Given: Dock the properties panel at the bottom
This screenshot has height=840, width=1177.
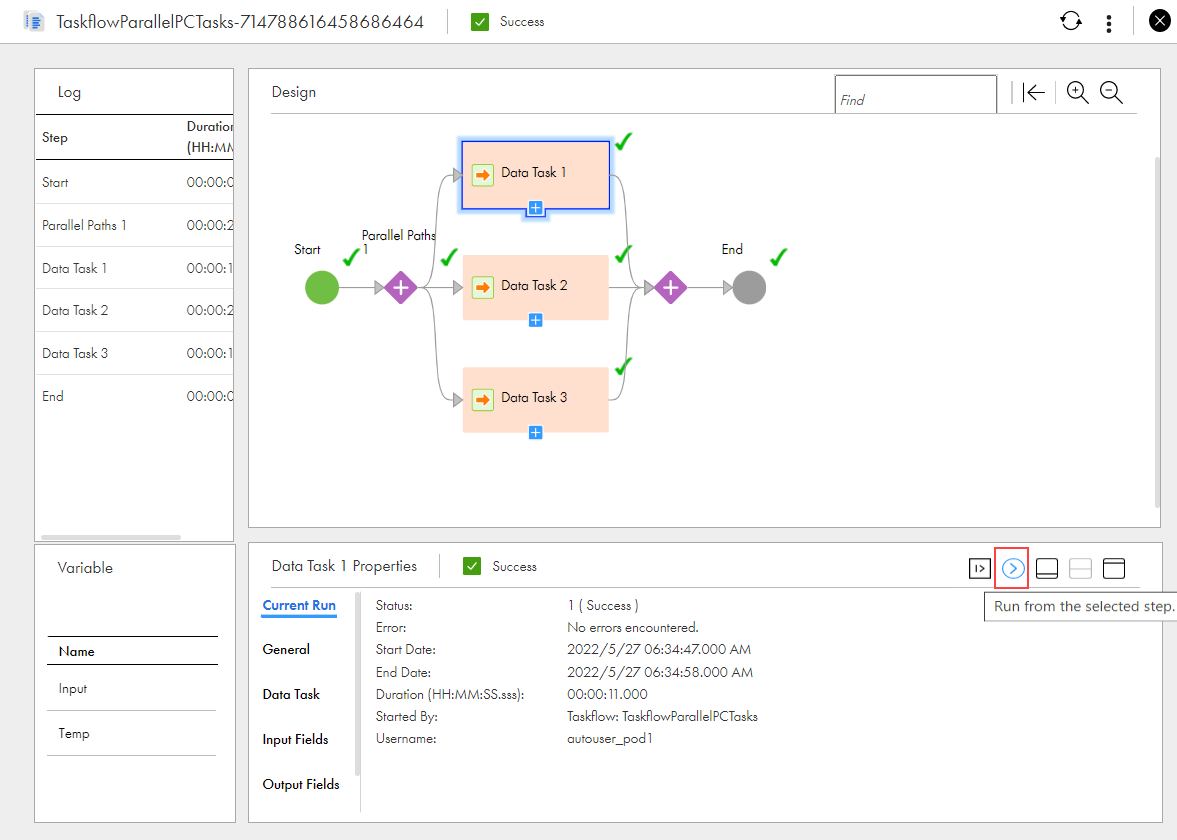Looking at the screenshot, I should (1046, 568).
